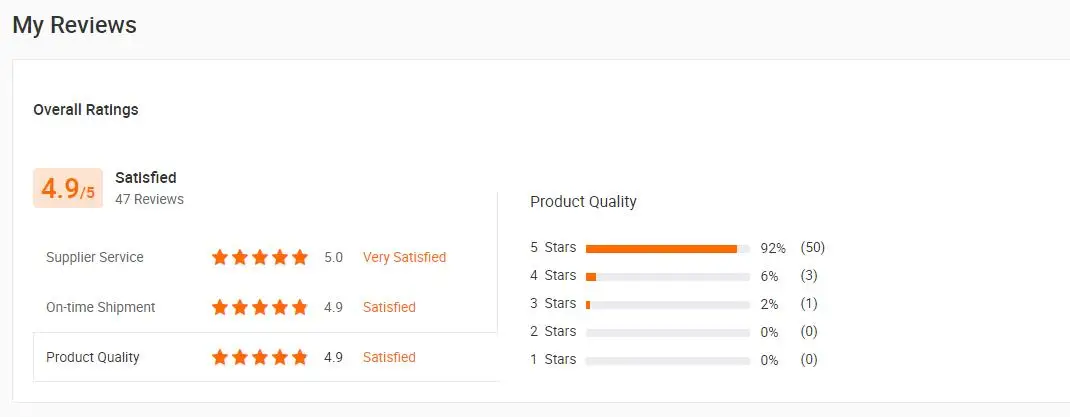Click the 4.9/5 overall rating badge
Viewport: 1070px width, 417px height.
(x=68, y=188)
